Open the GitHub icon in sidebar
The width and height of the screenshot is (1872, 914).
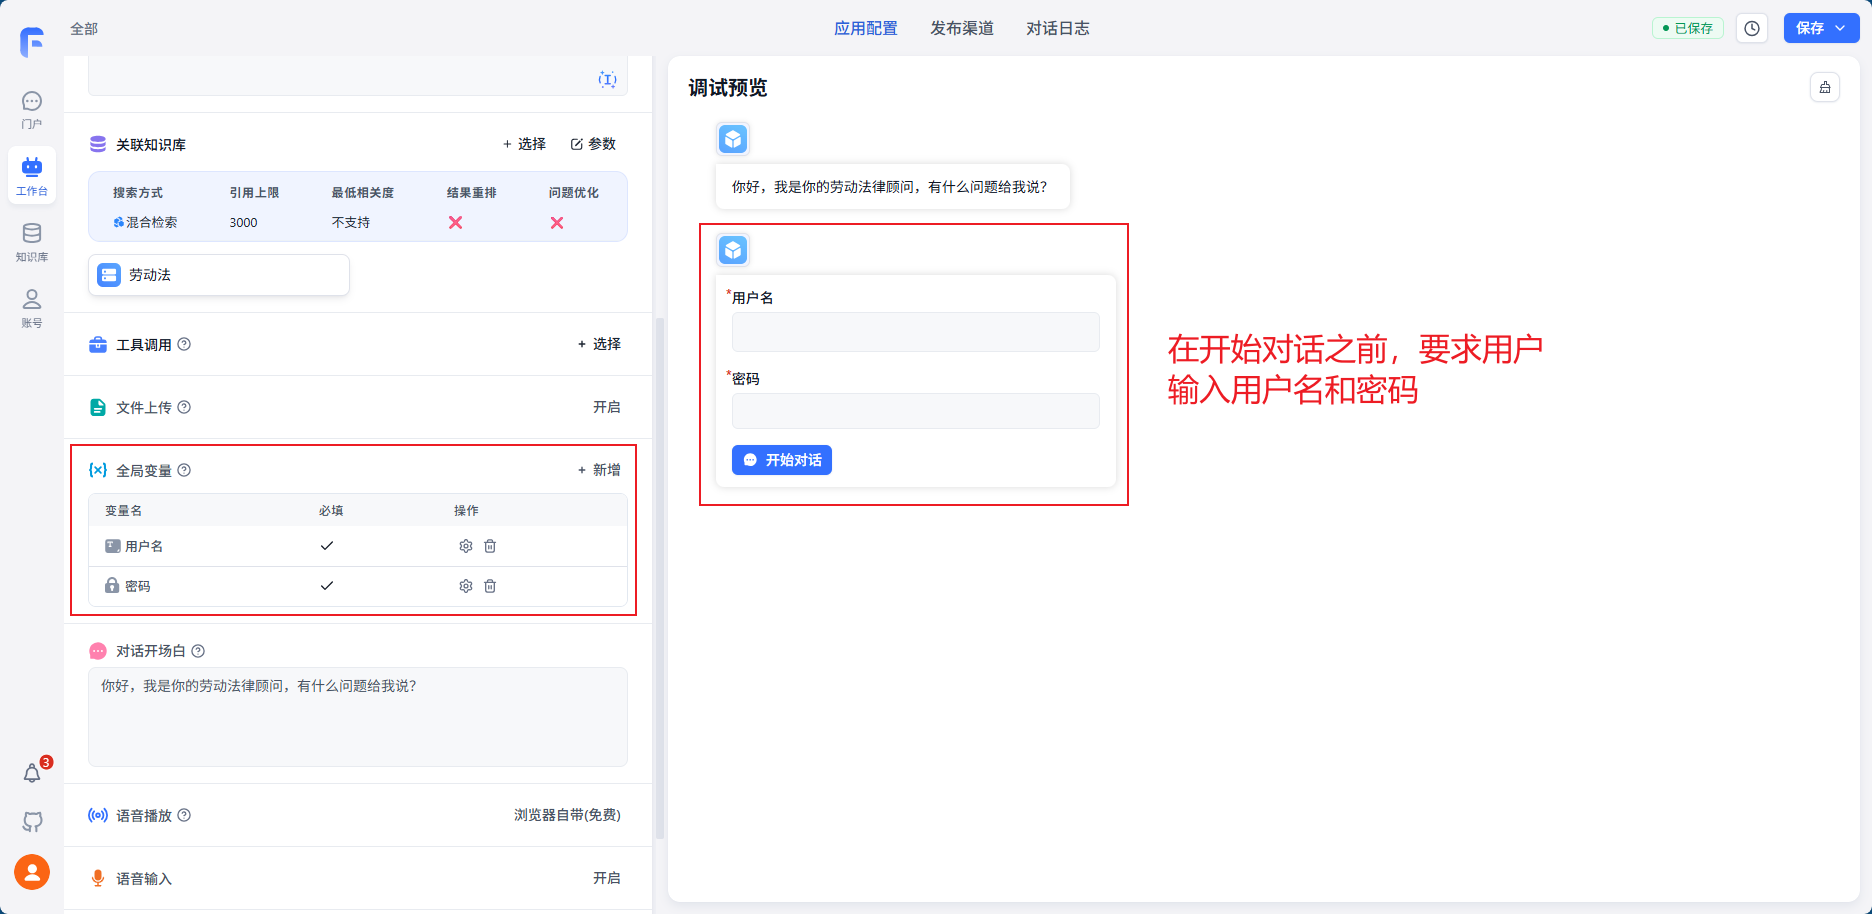tap(32, 822)
